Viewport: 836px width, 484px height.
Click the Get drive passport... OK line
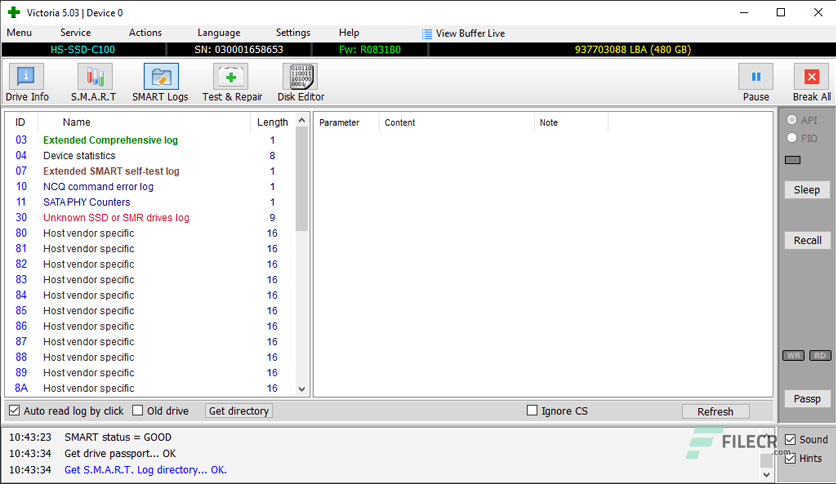point(120,454)
